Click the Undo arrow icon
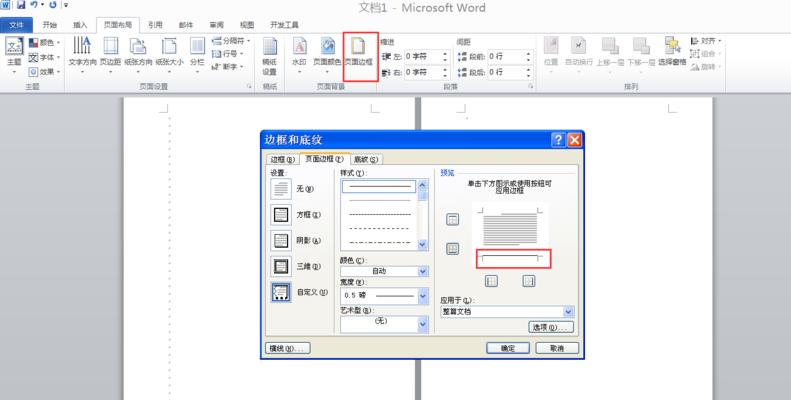The height and width of the screenshot is (400, 791). [x=34, y=5]
